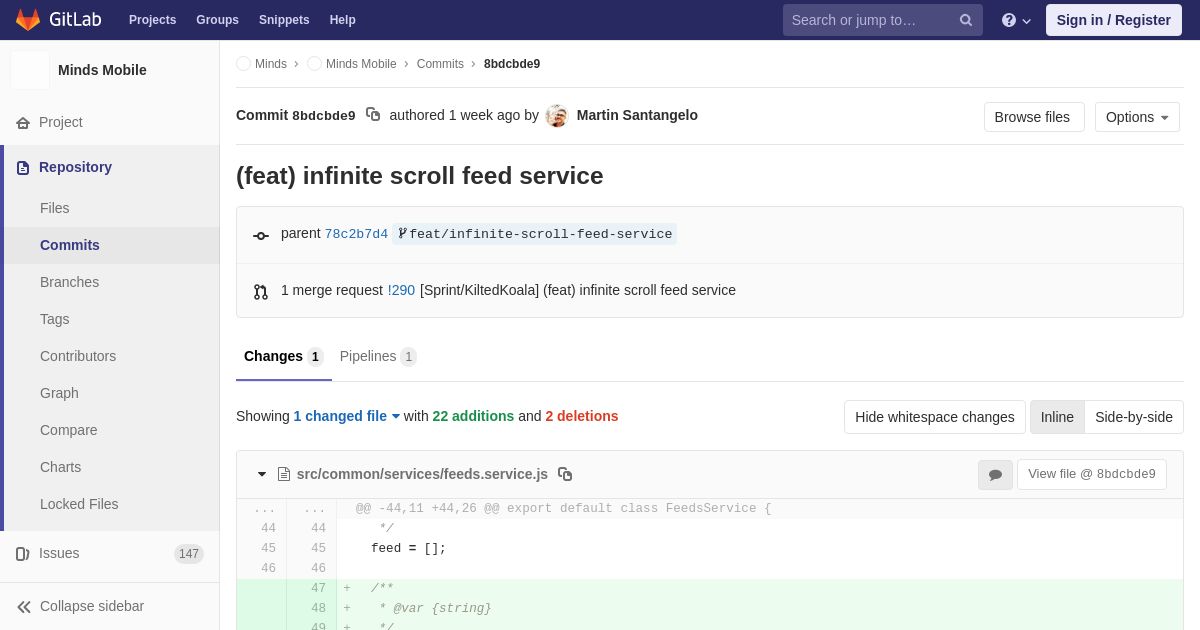Click the Commits breadcrumb link
The image size is (1200, 630).
pos(440,64)
